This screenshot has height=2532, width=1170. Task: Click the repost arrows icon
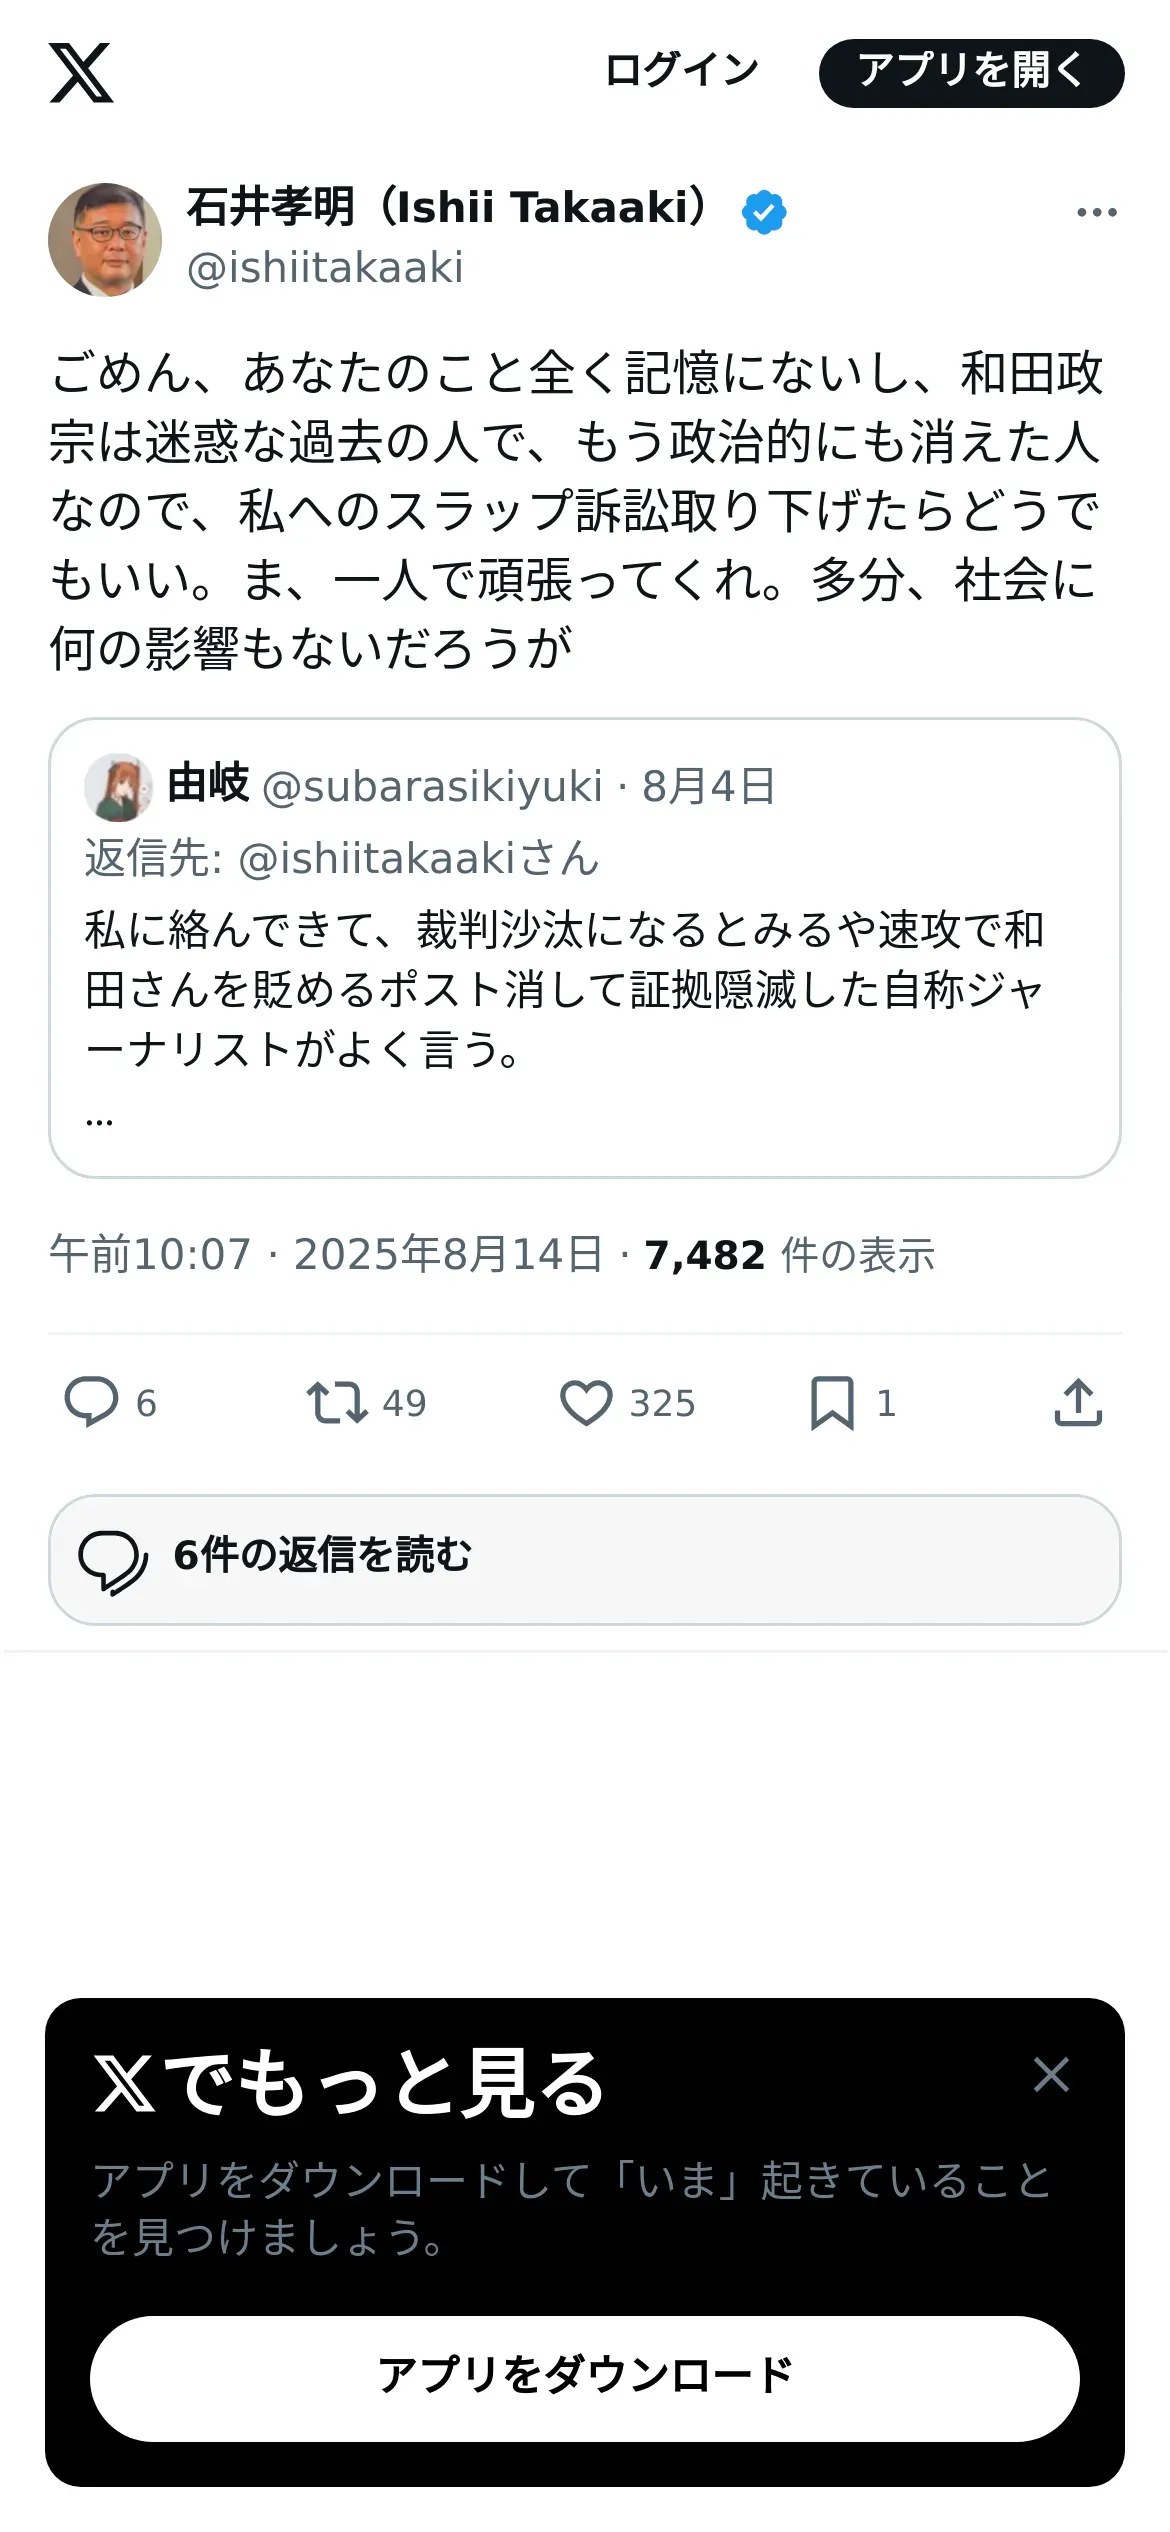(337, 1402)
